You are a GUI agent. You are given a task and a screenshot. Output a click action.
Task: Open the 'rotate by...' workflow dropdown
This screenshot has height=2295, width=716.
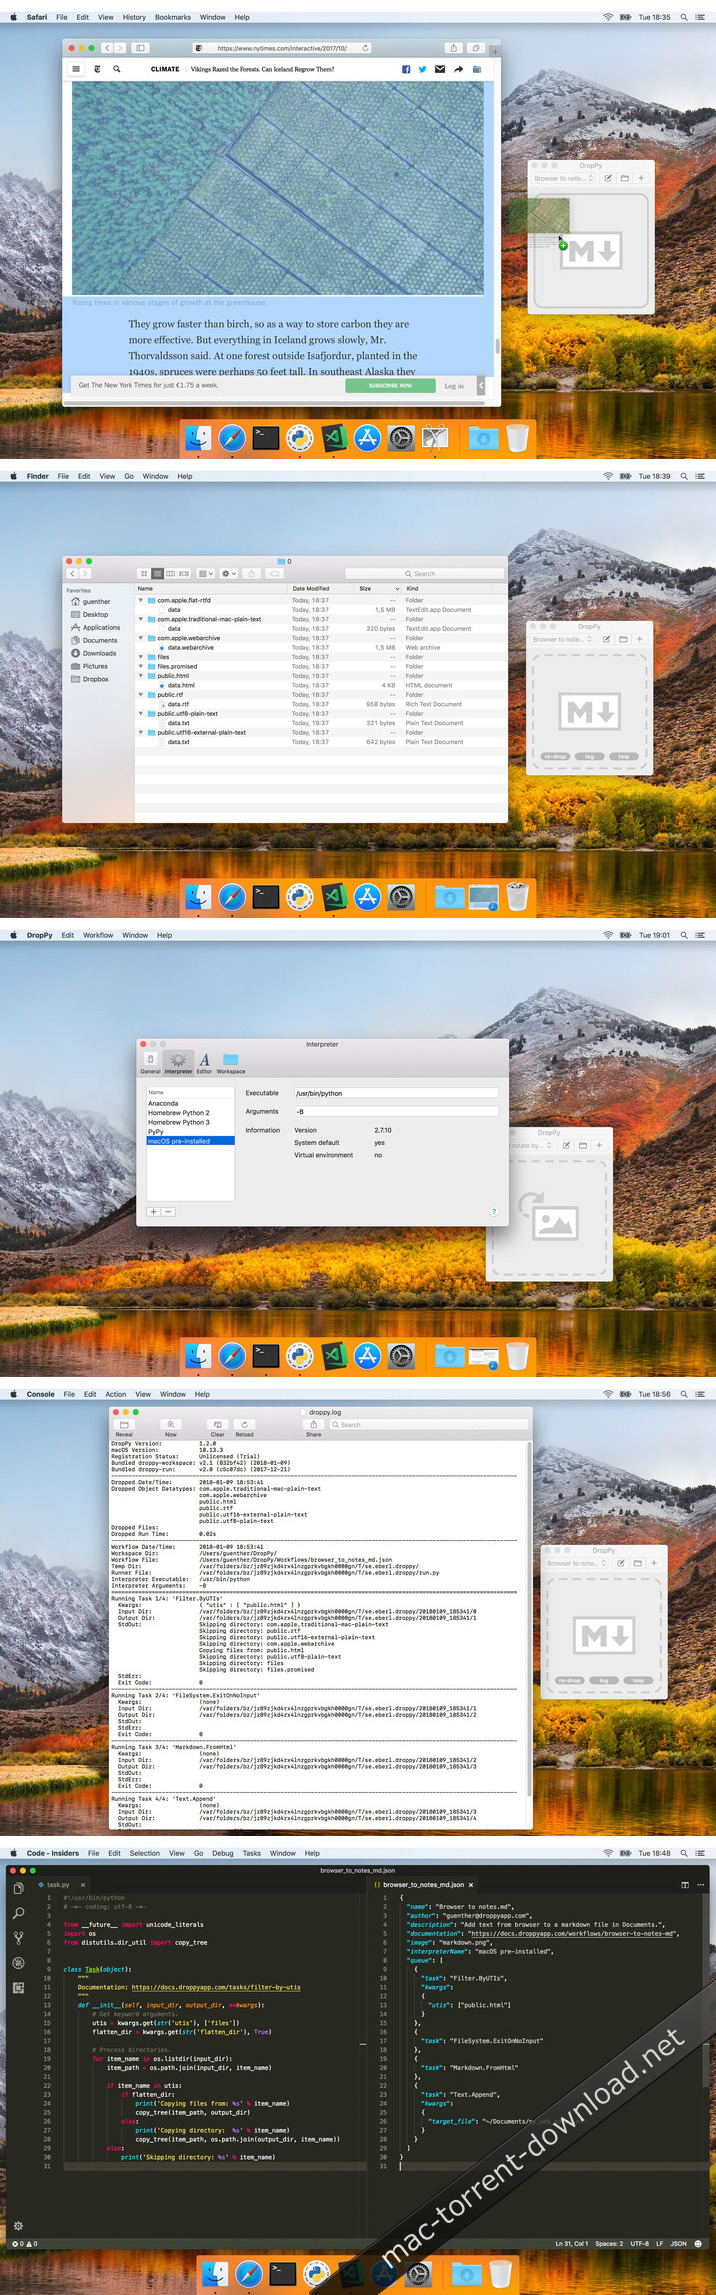pos(529,1145)
